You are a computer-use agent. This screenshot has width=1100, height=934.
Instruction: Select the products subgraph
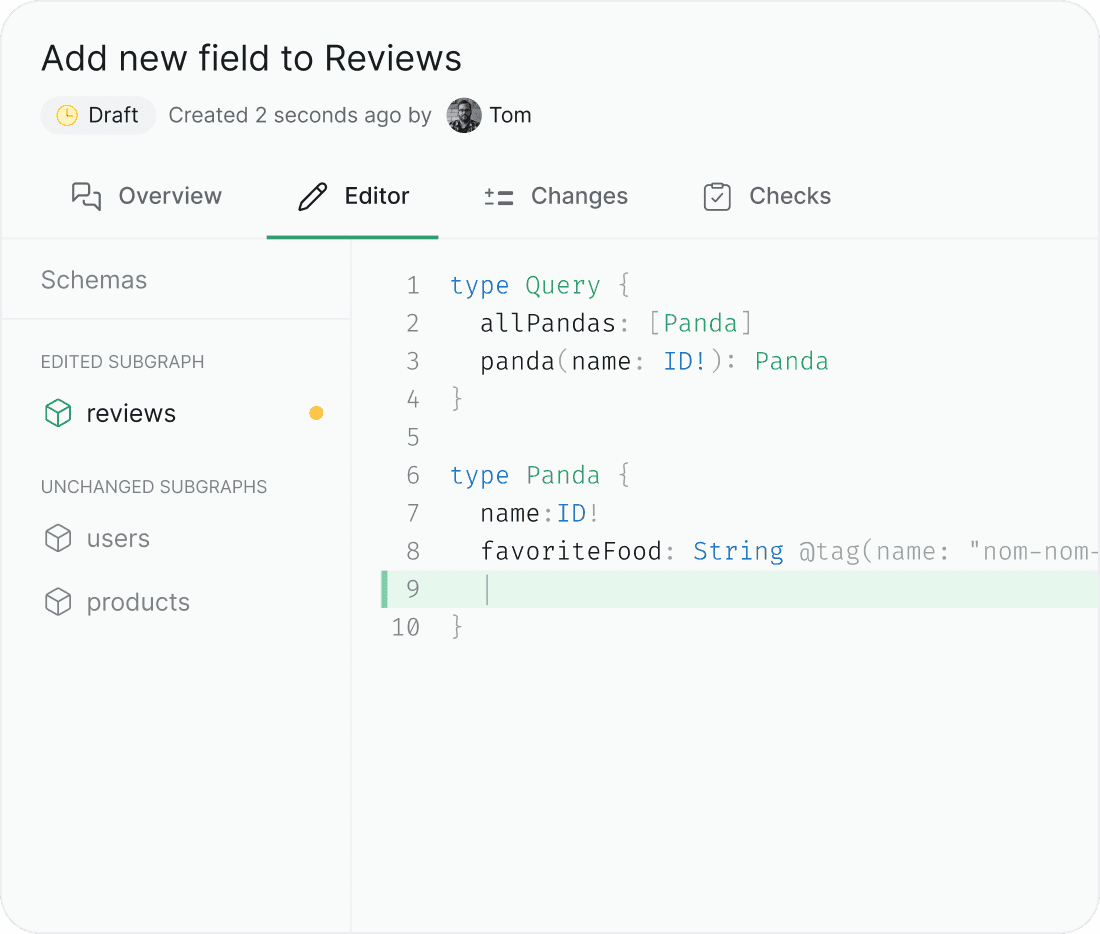click(x=138, y=601)
